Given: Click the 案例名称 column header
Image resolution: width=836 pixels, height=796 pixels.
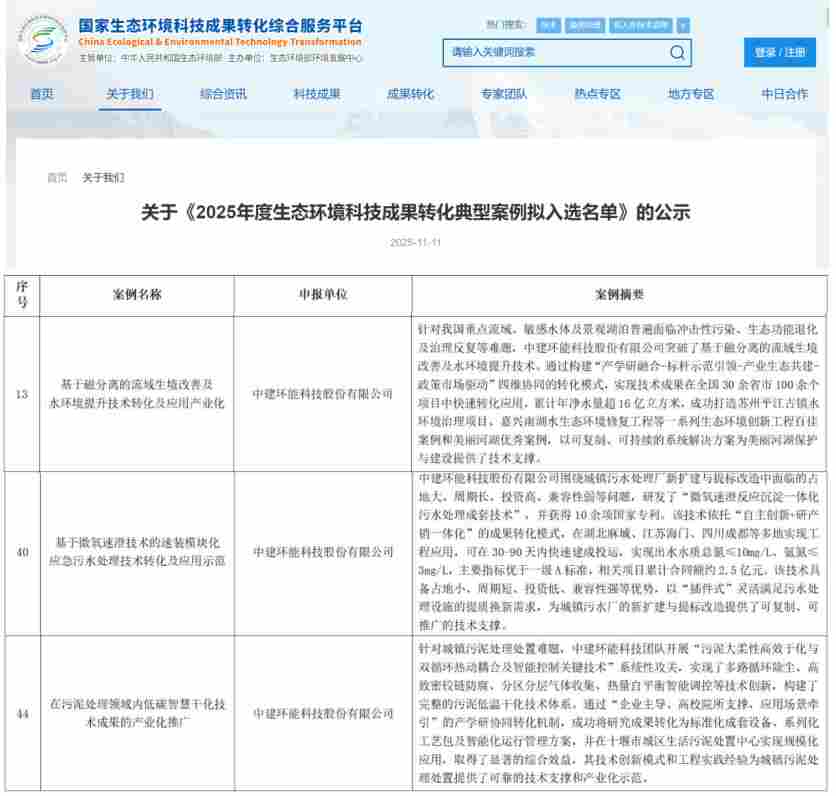Looking at the screenshot, I should pyautogui.click(x=137, y=294).
